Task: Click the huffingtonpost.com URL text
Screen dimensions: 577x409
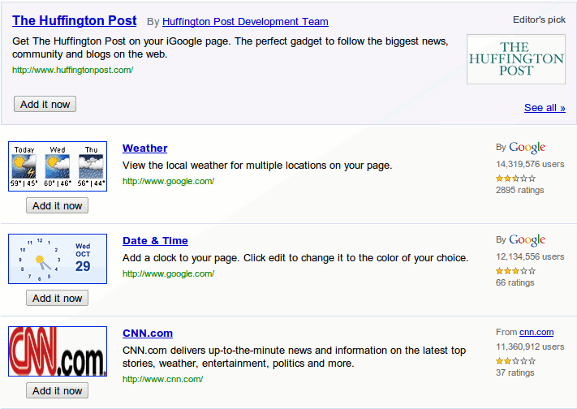Action: click(x=72, y=70)
